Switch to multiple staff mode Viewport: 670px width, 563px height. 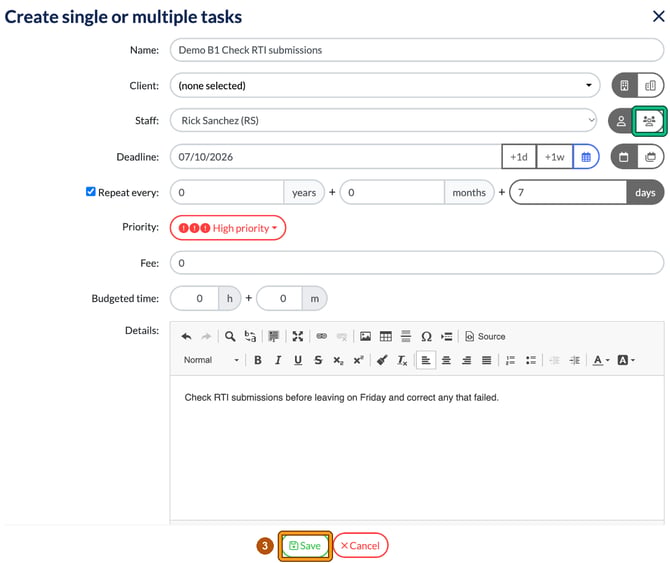pos(649,121)
